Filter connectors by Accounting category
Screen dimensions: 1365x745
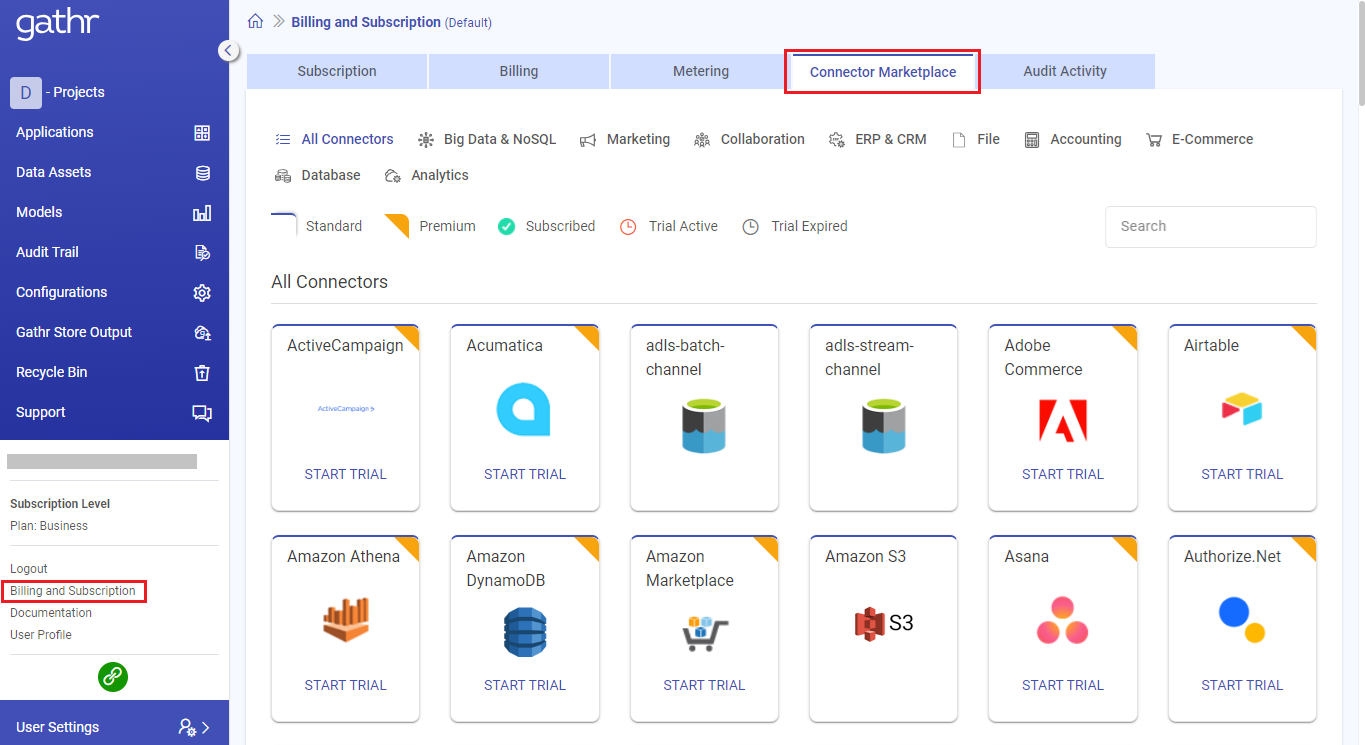[1073, 139]
